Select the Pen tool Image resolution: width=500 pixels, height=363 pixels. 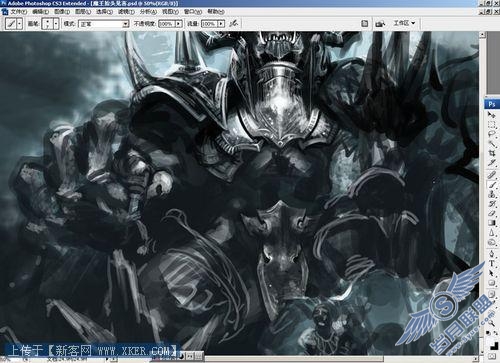(x=492, y=254)
